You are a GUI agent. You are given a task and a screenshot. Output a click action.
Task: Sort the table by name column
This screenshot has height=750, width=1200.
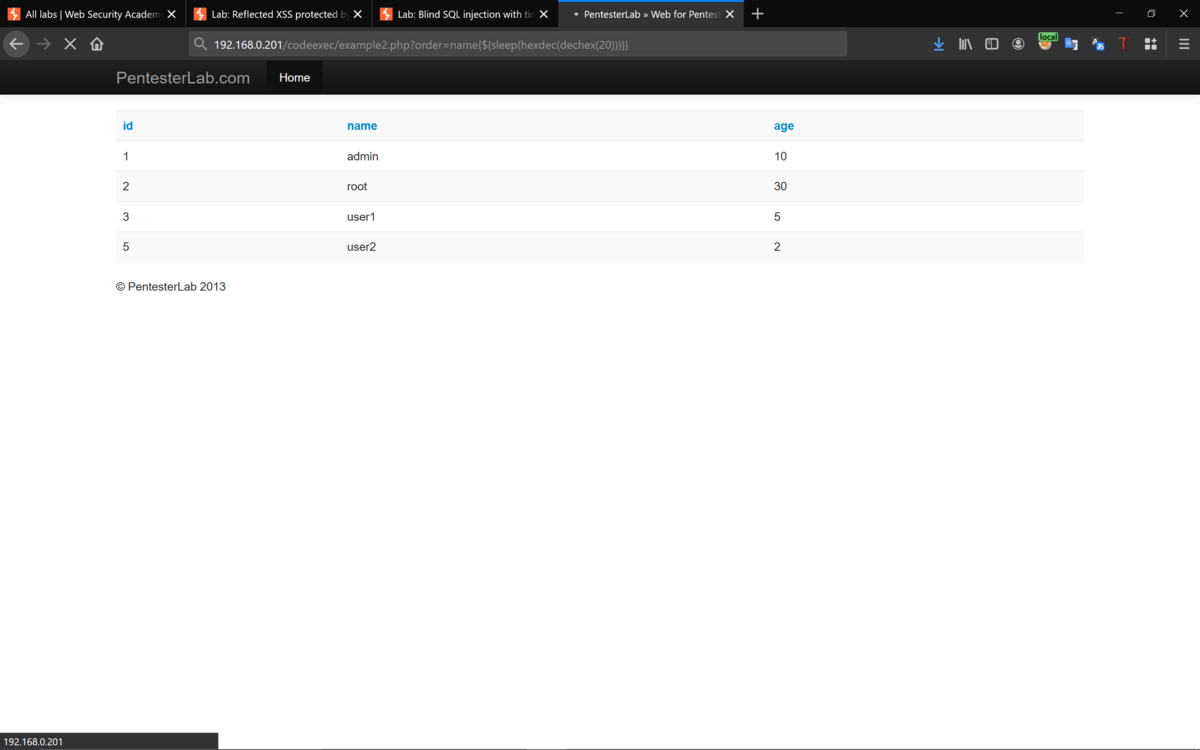pyautogui.click(x=362, y=126)
